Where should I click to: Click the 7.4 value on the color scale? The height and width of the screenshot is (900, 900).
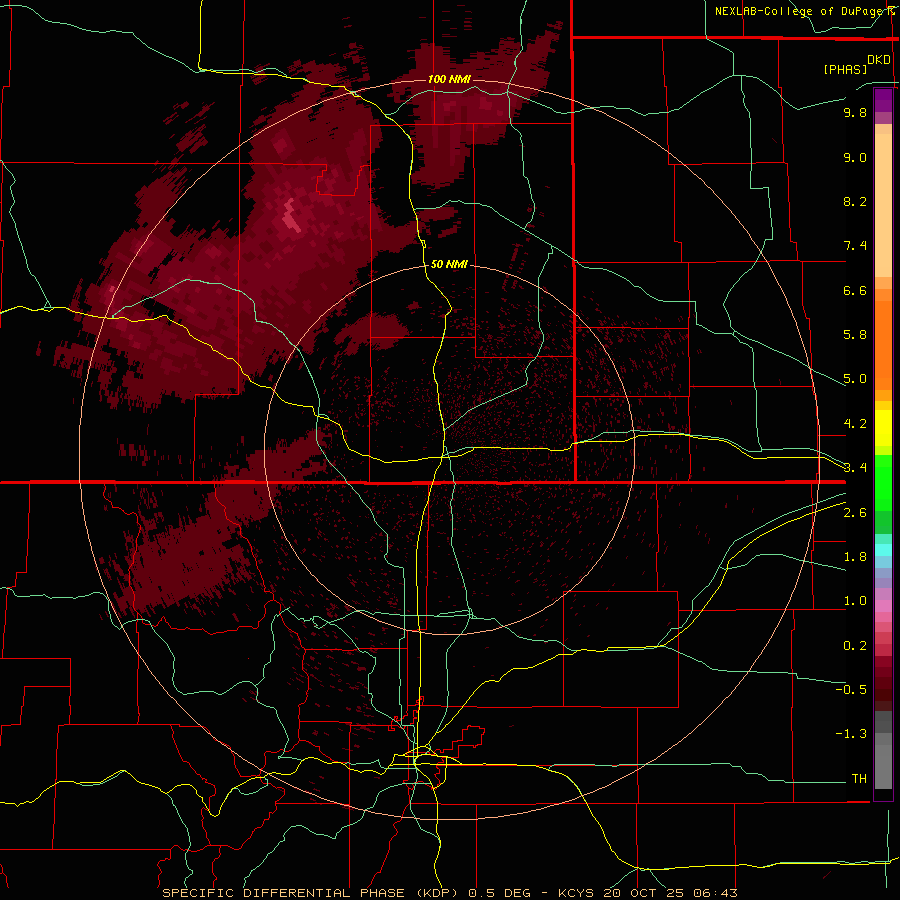855,246
